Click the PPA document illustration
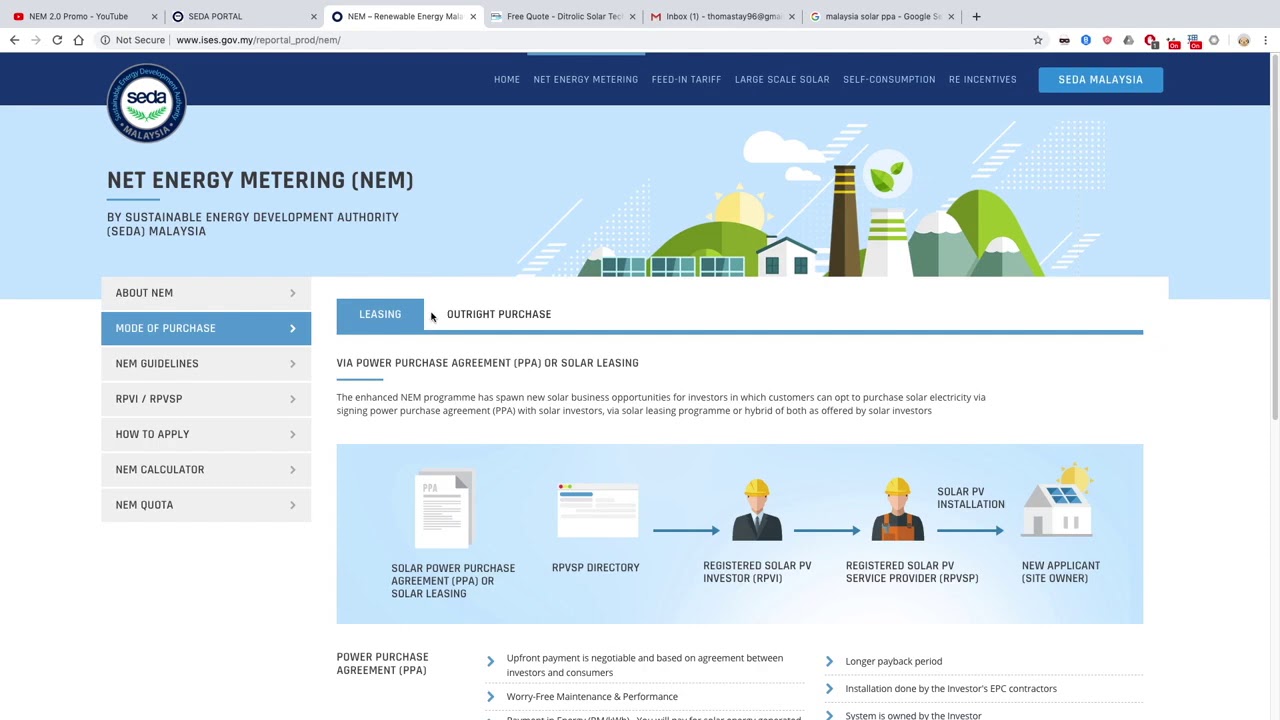The width and height of the screenshot is (1280, 720). pyautogui.click(x=443, y=510)
